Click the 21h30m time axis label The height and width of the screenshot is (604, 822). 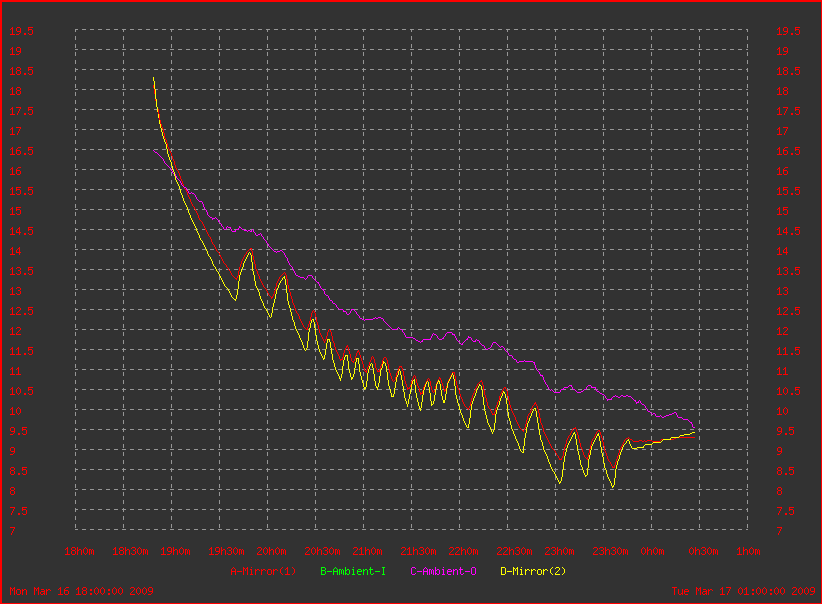tap(418, 551)
